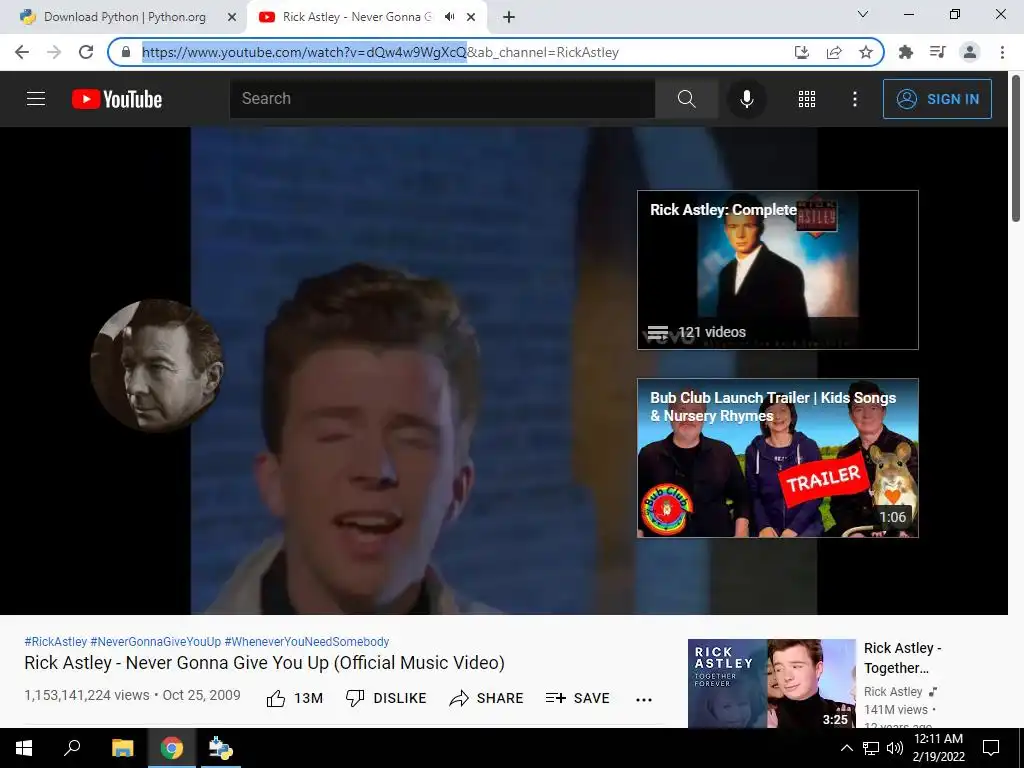1024x768 pixels.
Task: Open Chrome three-dot menu
Action: coord(1002,52)
